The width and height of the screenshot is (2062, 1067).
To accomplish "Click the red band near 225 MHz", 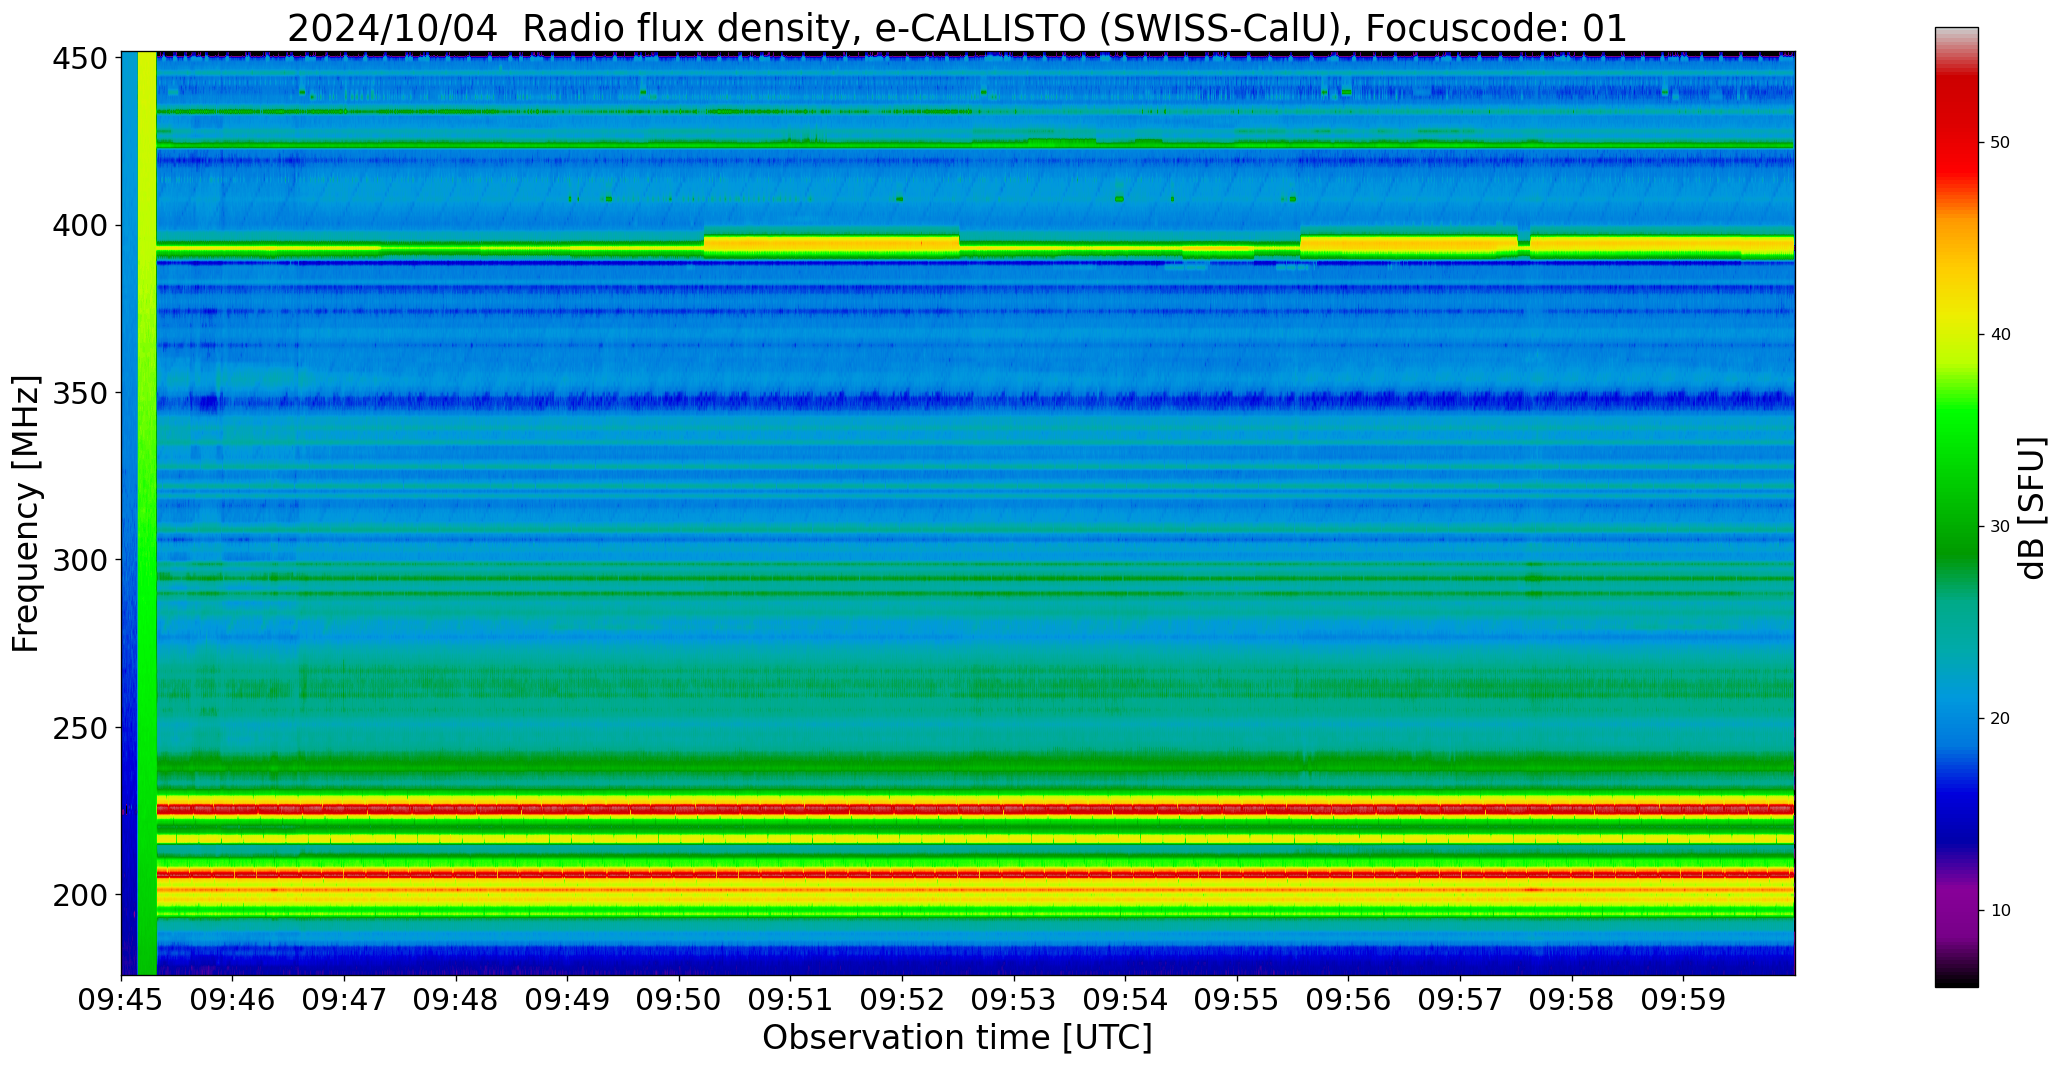I will coord(975,808).
